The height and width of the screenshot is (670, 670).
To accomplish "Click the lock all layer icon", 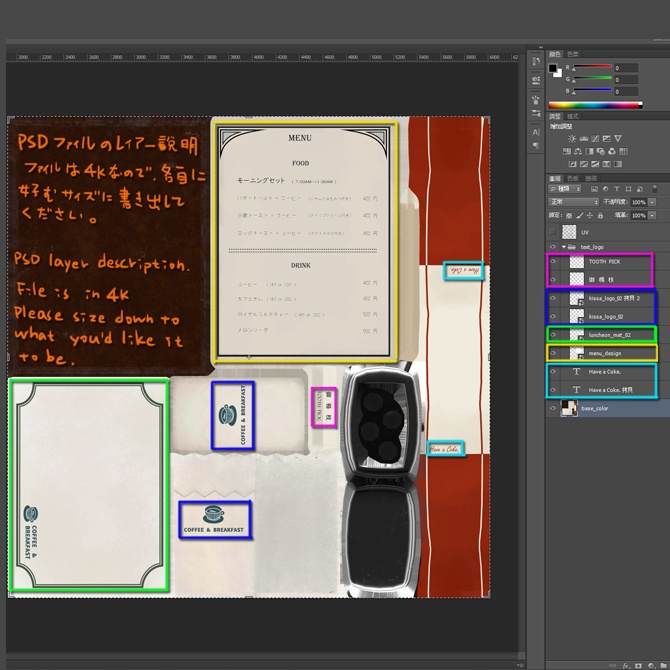I will (600, 214).
